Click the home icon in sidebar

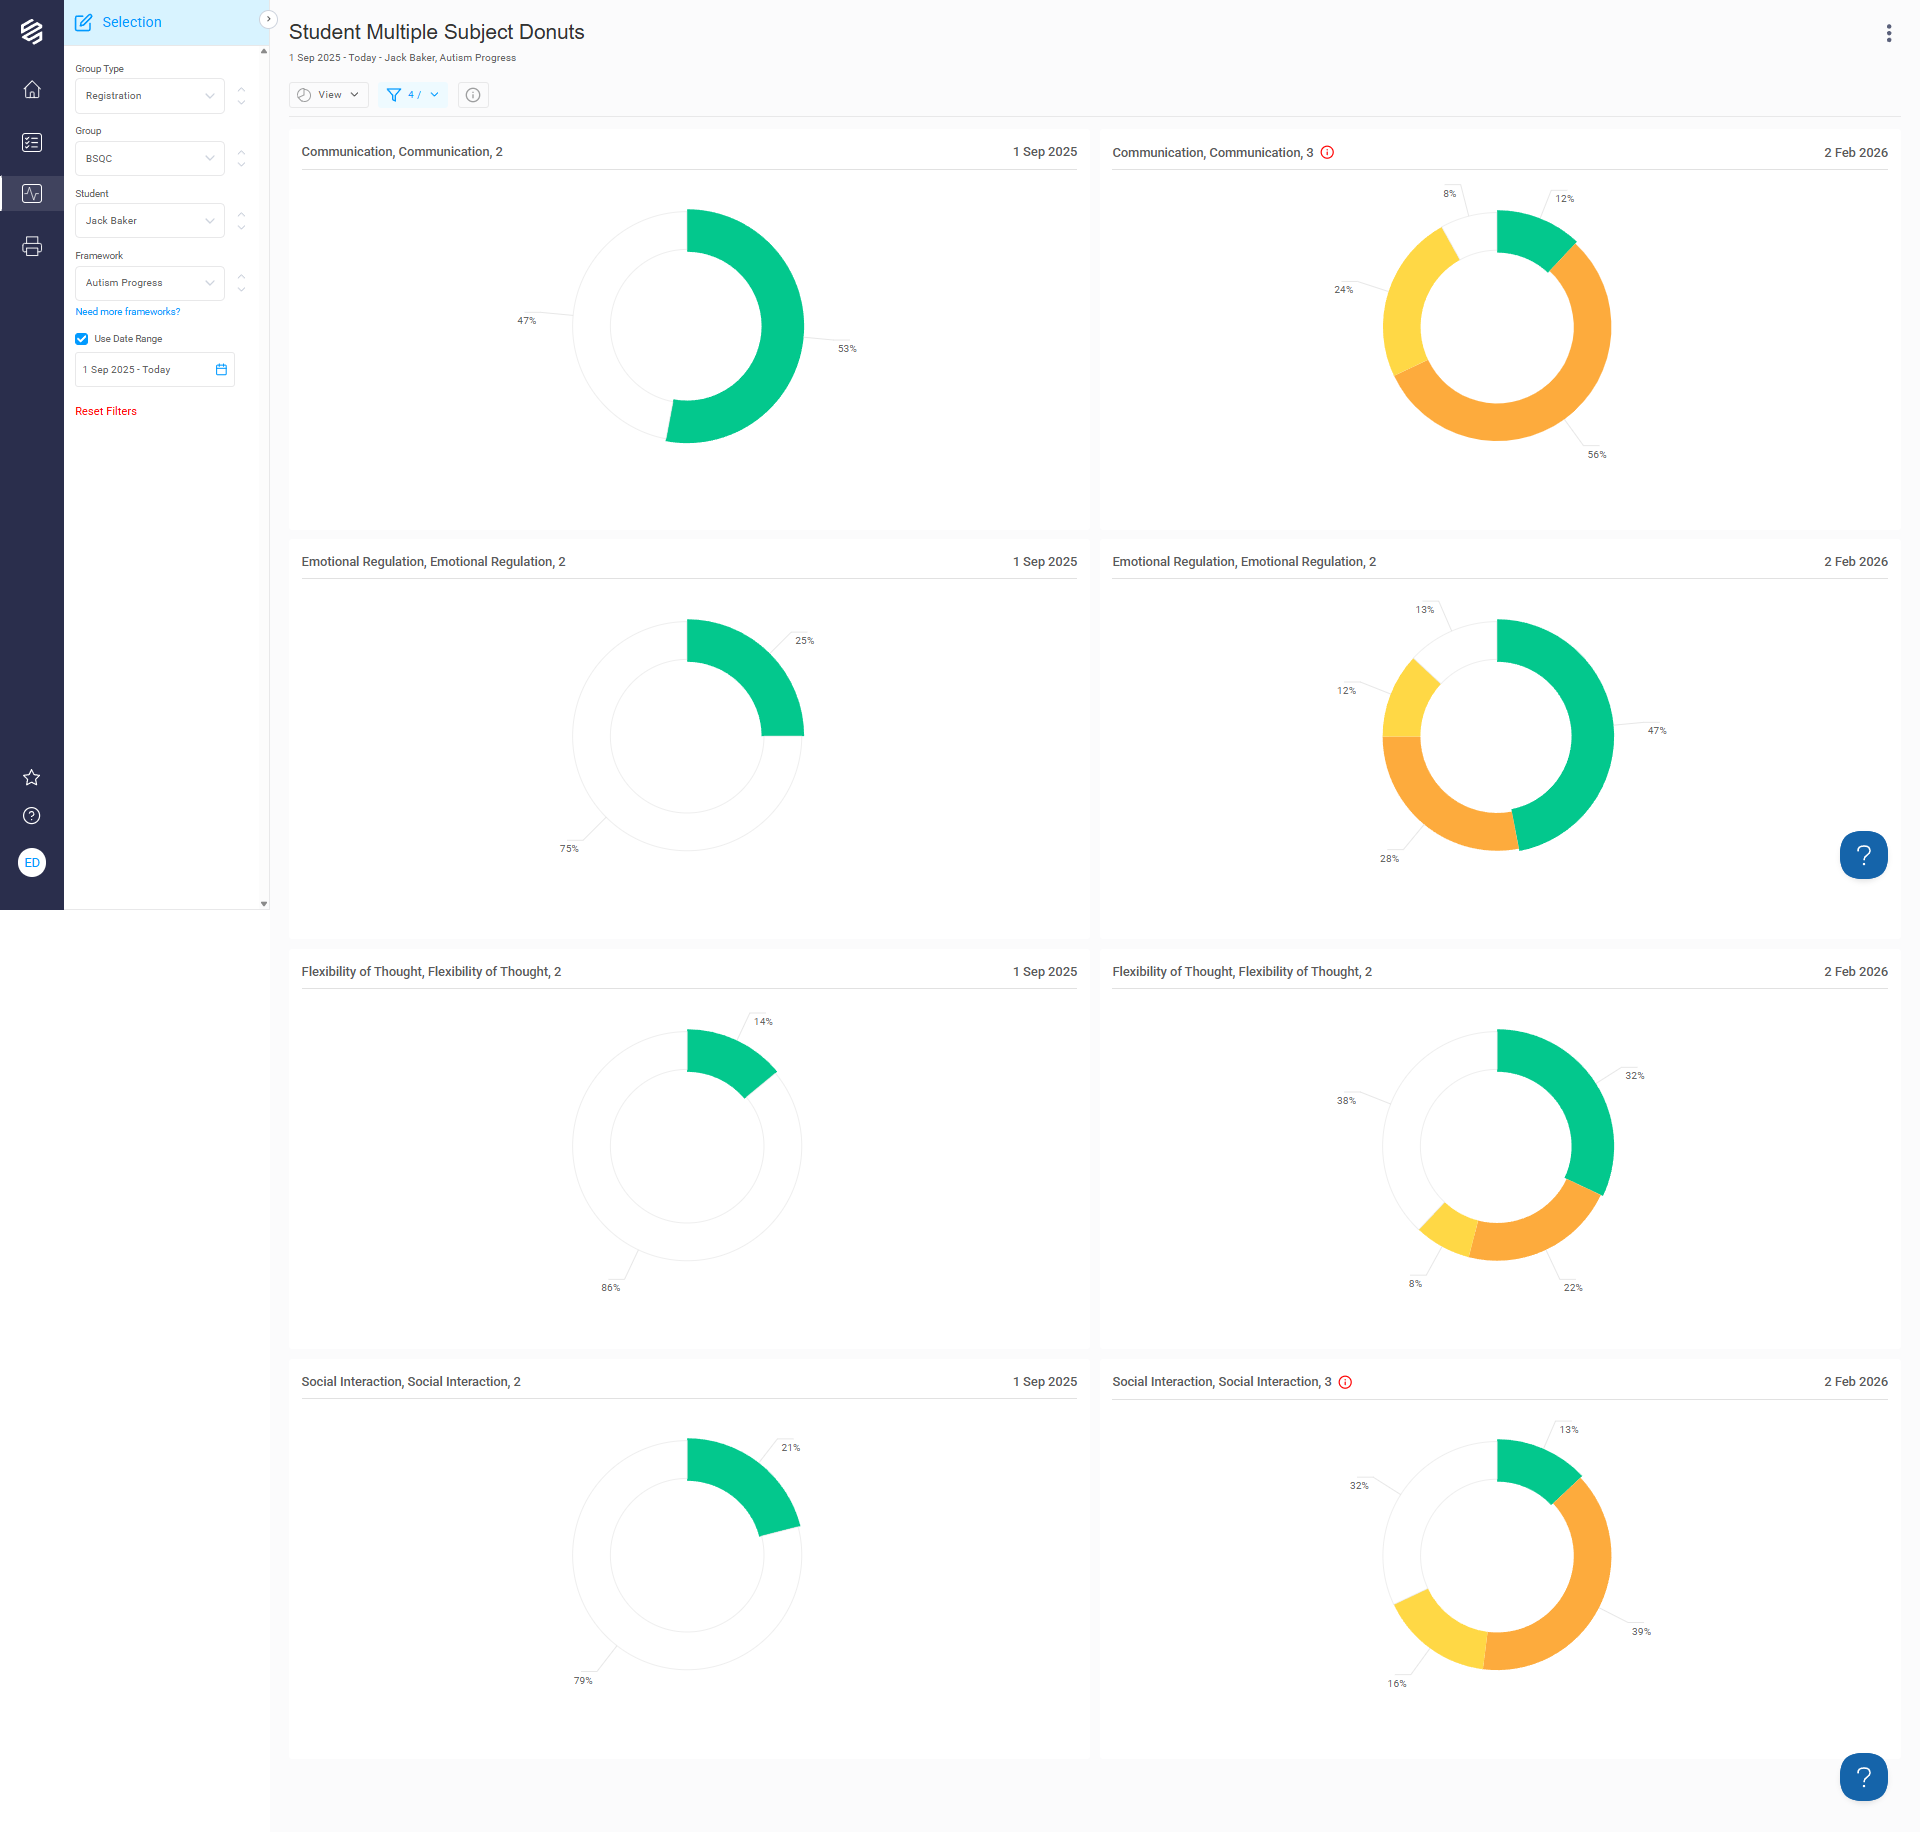[x=32, y=90]
